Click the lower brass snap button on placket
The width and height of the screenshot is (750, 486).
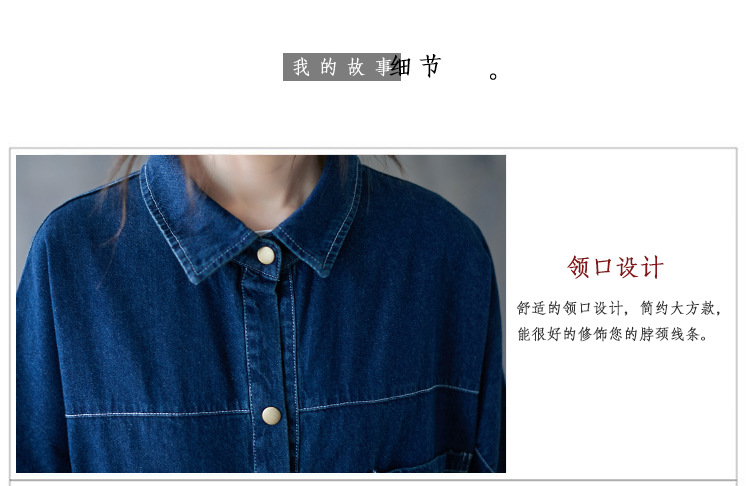coord(271,416)
